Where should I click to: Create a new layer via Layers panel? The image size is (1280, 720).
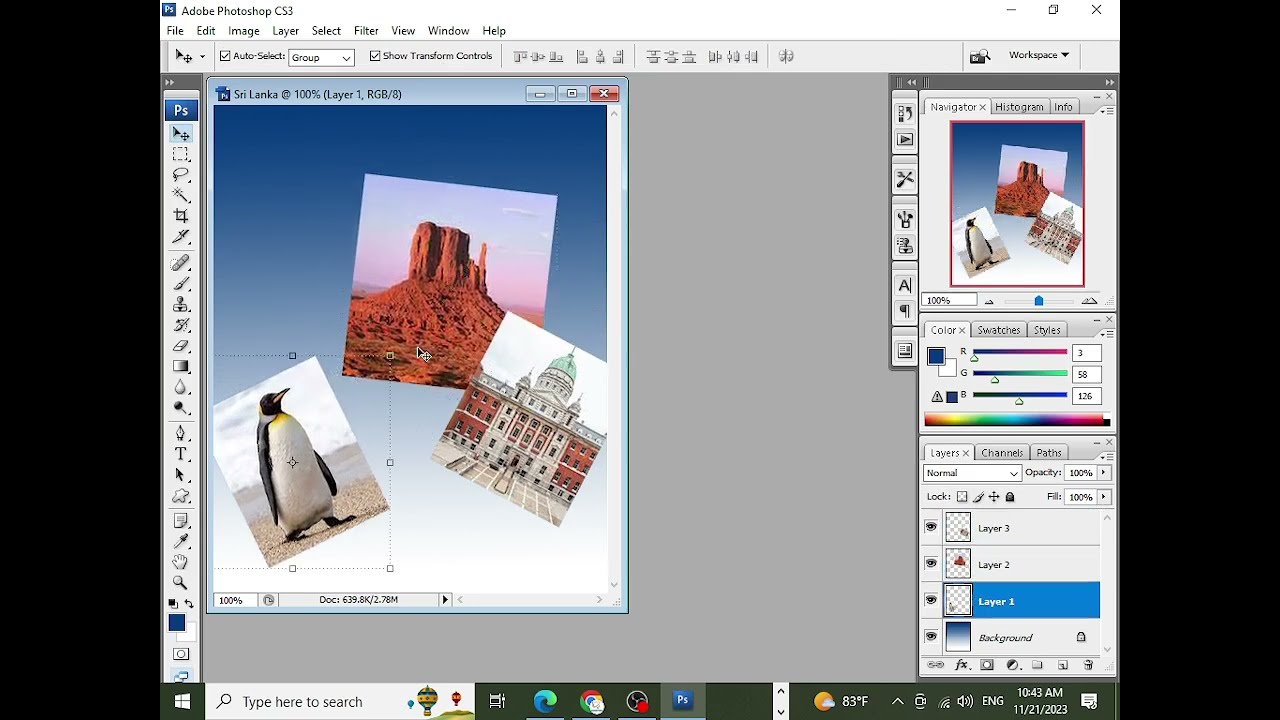(x=1063, y=665)
